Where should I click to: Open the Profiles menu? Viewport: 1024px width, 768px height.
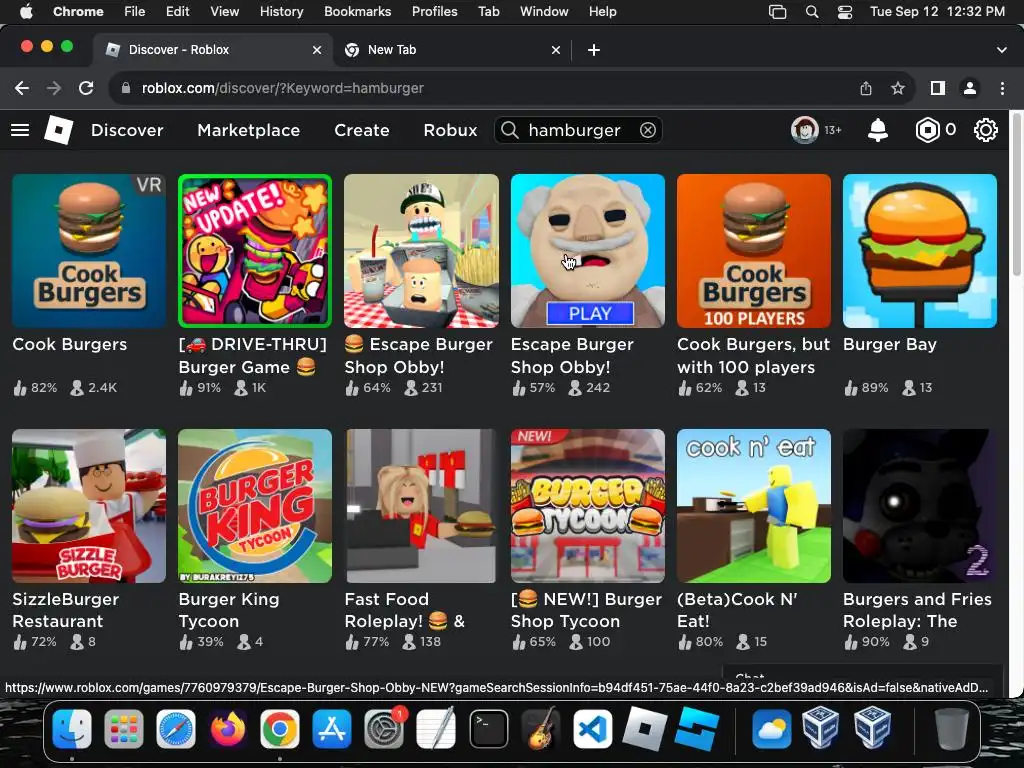pyautogui.click(x=434, y=12)
